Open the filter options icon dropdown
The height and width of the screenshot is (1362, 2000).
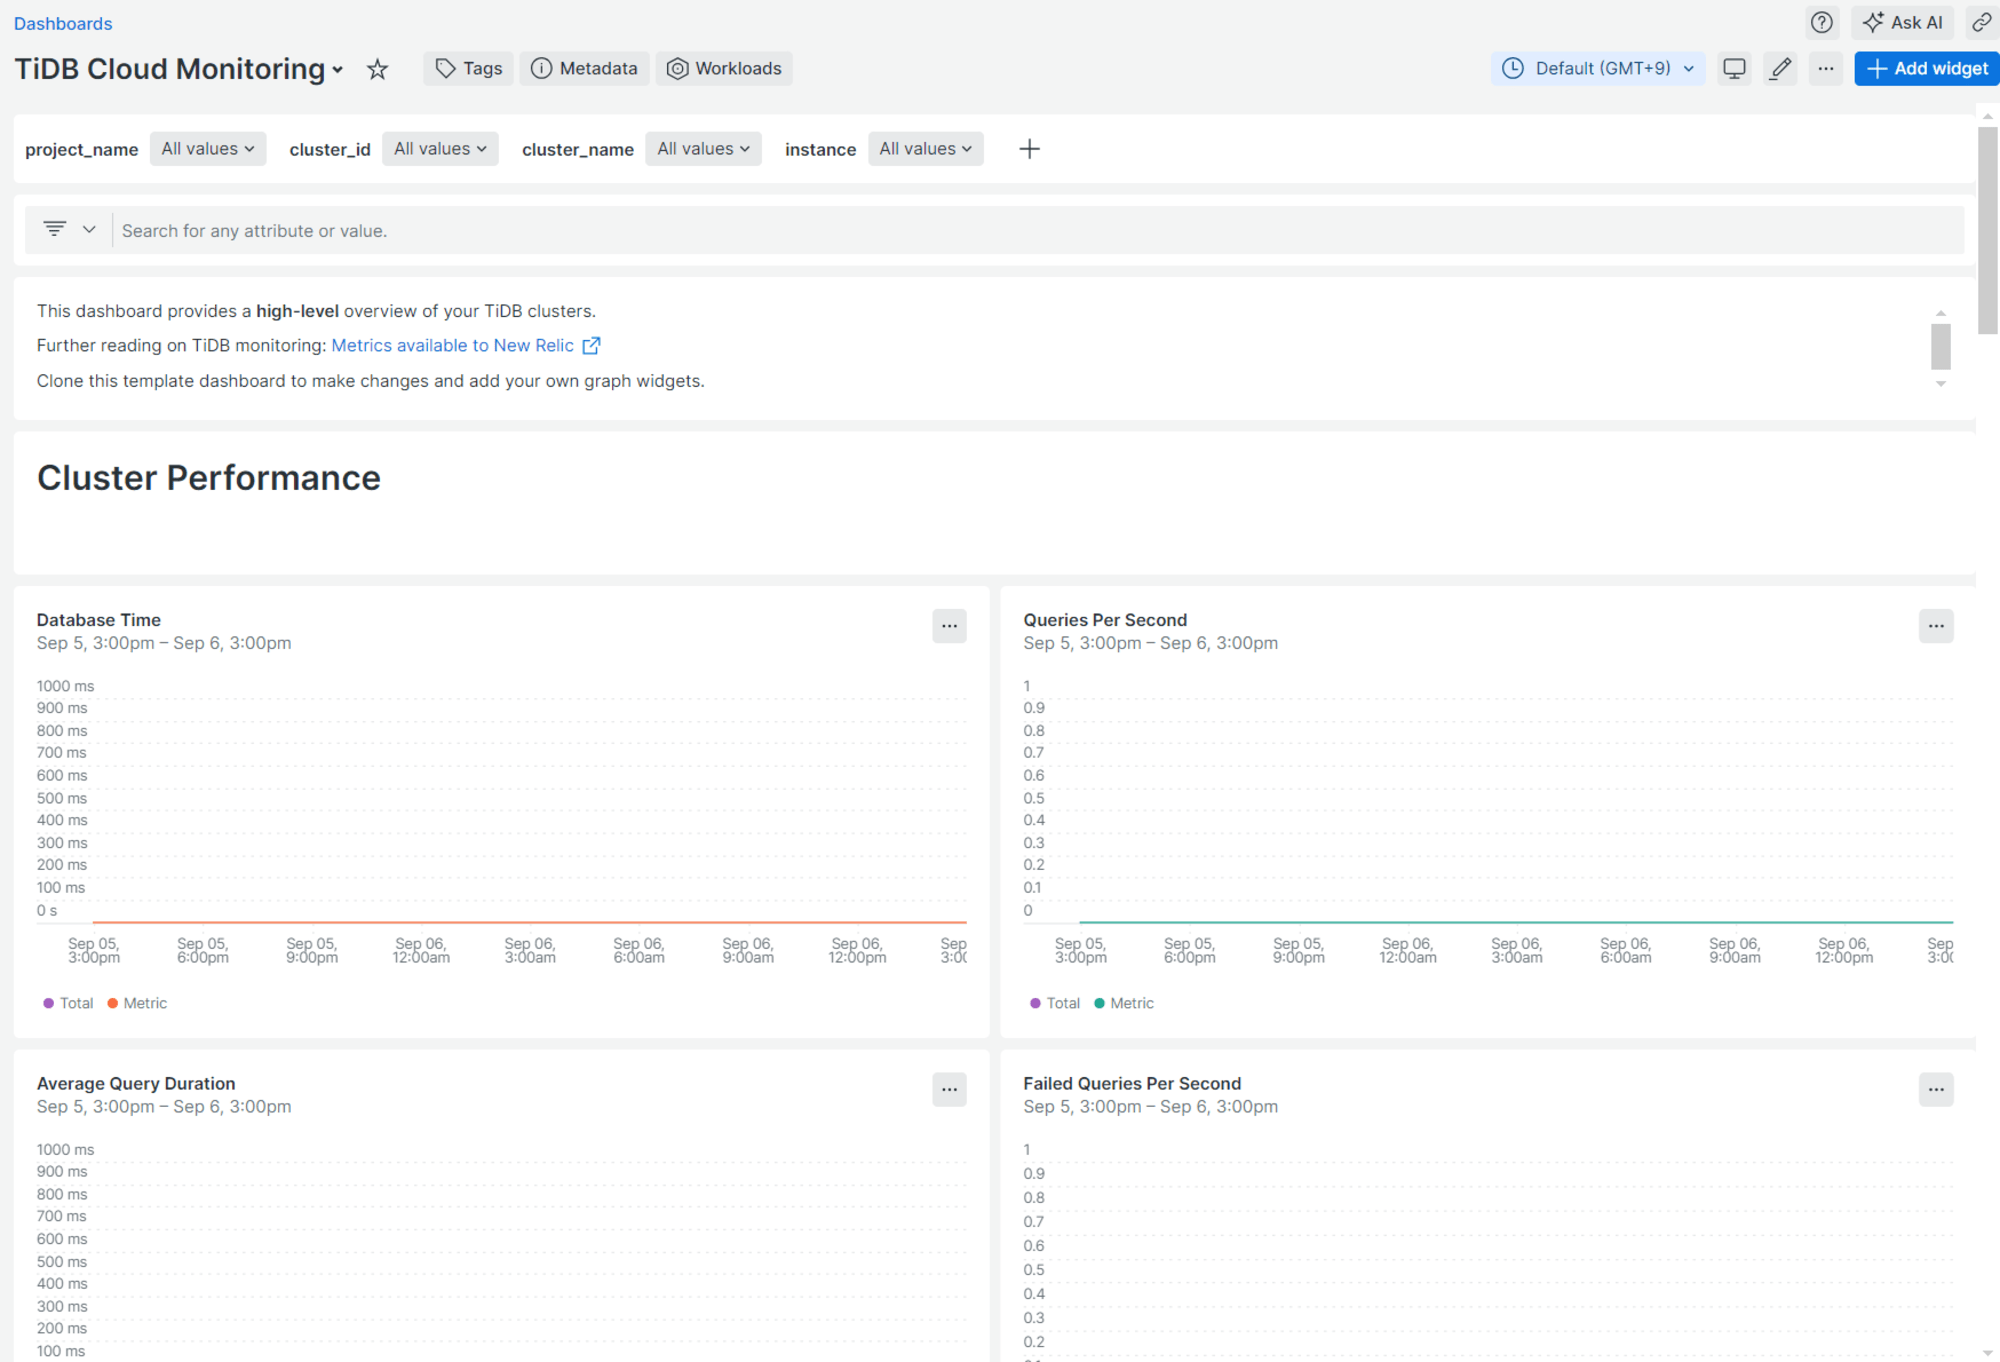[x=69, y=230]
